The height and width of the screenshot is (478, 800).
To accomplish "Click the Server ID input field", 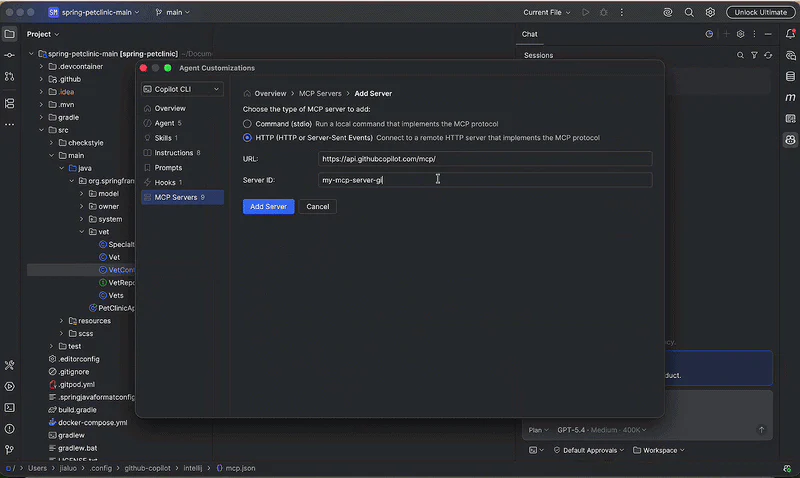I will pyautogui.click(x=485, y=180).
